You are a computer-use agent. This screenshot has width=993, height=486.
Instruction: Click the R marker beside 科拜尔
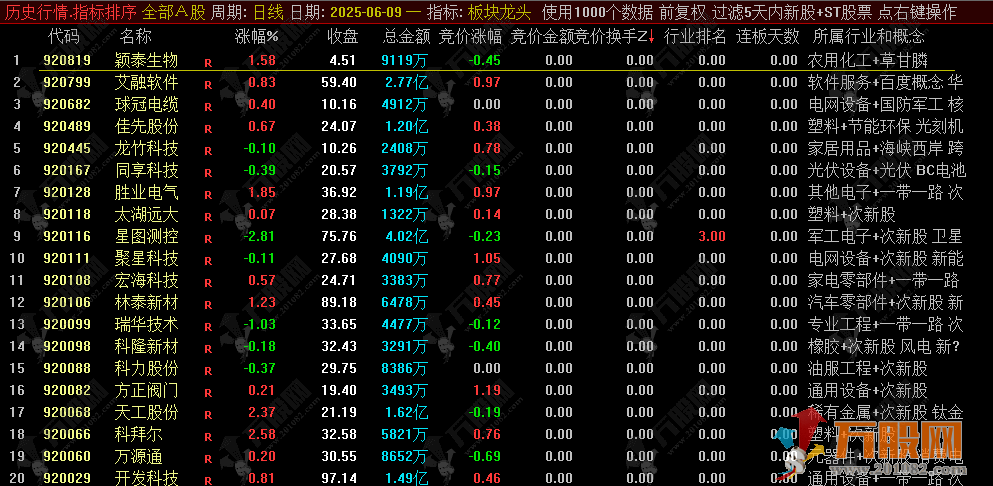click(208, 437)
